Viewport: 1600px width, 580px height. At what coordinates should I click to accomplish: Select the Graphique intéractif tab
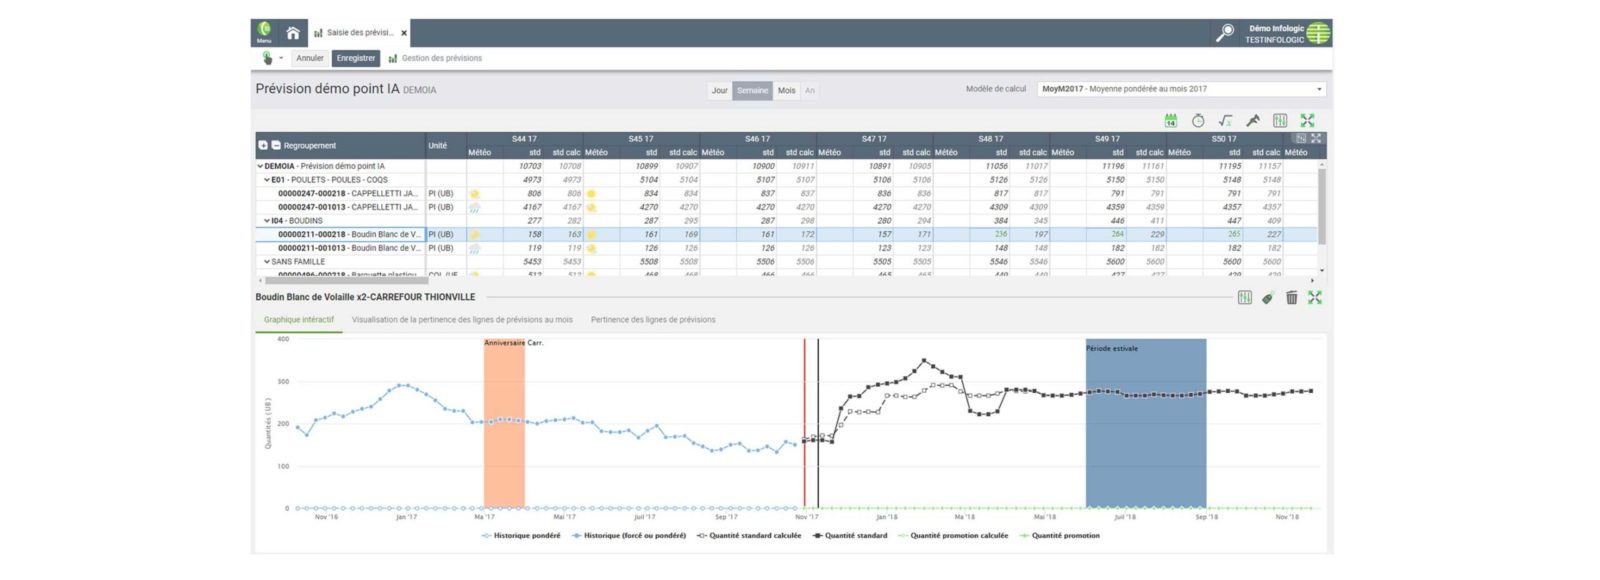coord(299,320)
